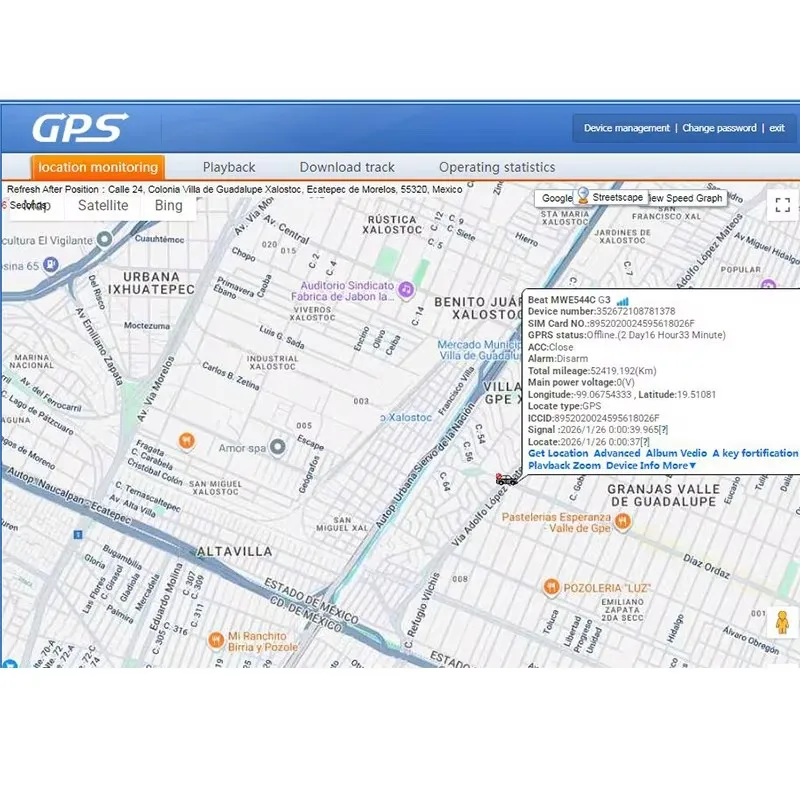Click the Pastelerias Esperanza restaurant marker
The height and width of the screenshot is (800, 800).
point(623,522)
